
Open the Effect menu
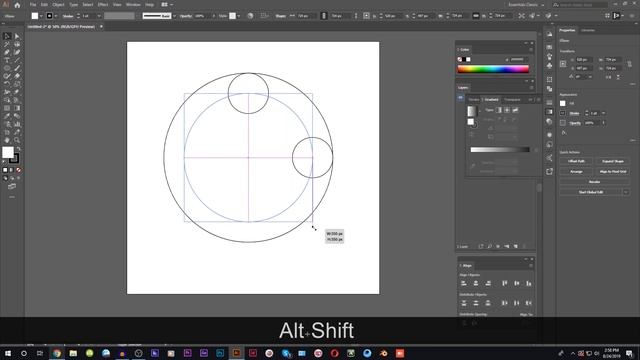102,5
